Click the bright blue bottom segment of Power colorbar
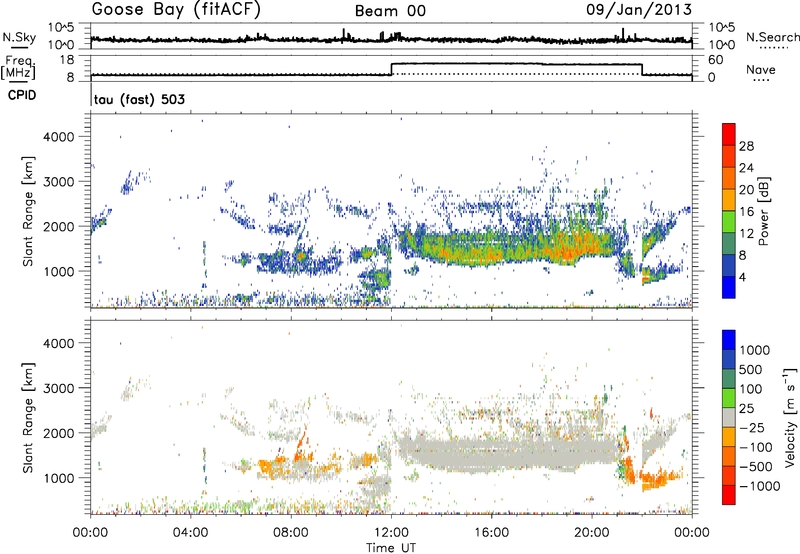 tap(729, 287)
